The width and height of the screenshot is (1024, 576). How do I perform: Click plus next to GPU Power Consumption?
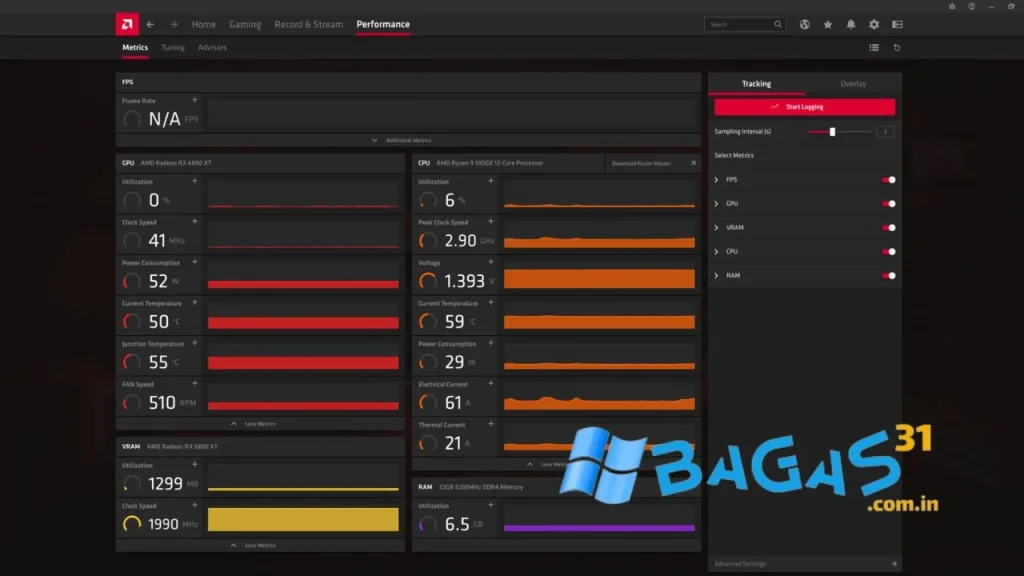(x=195, y=262)
